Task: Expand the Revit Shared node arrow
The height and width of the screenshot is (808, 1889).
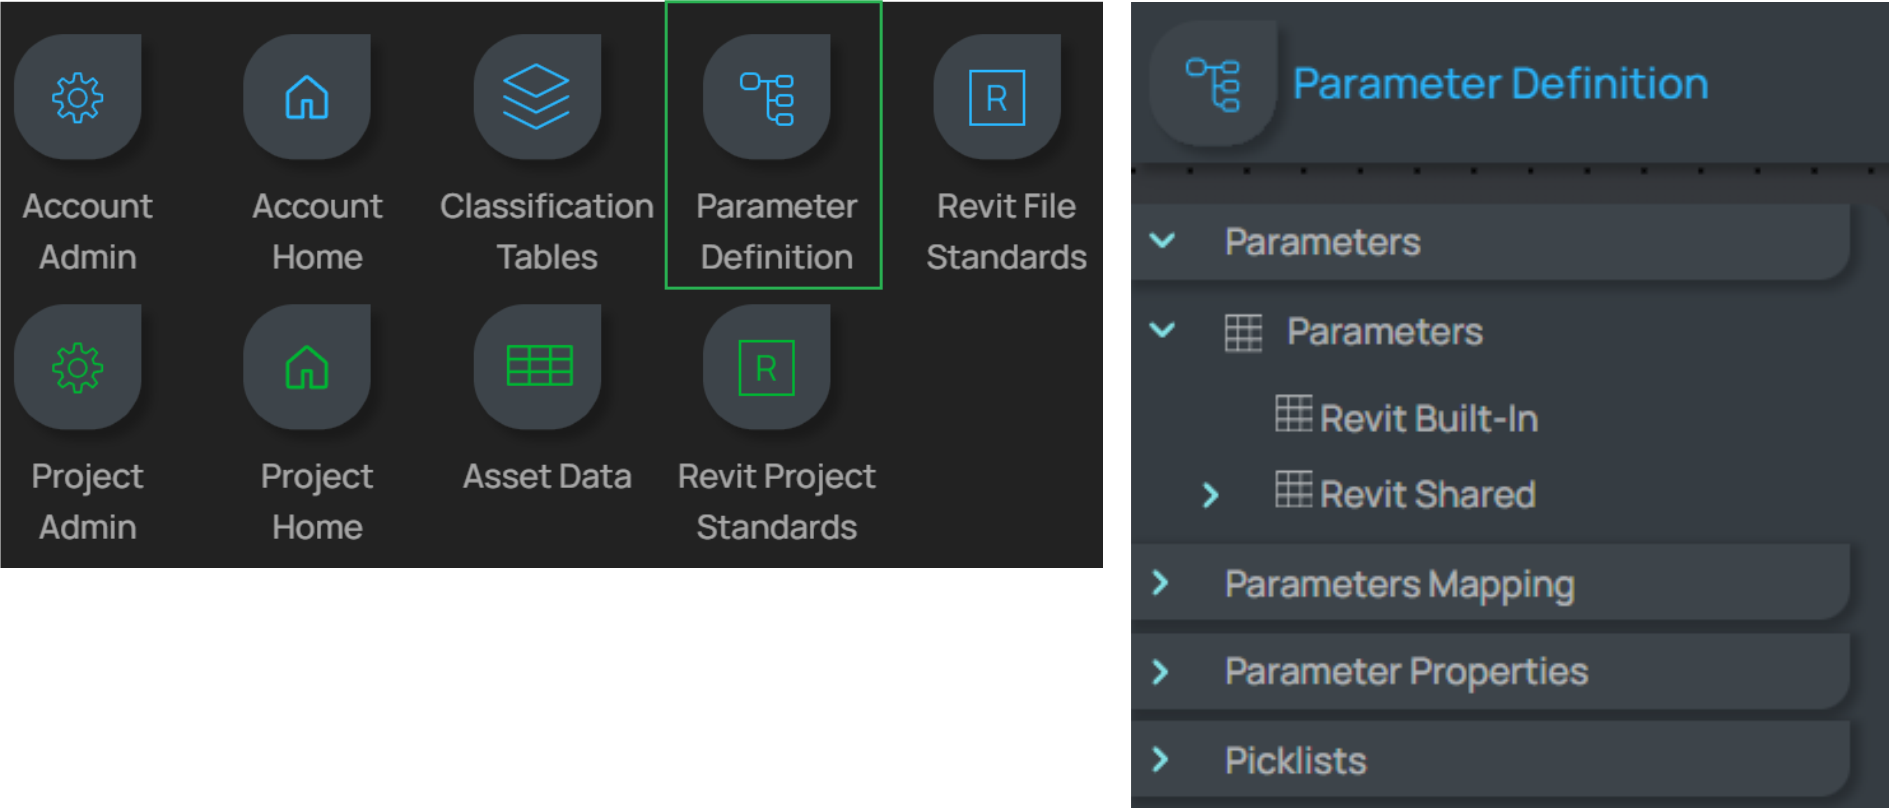Action: tap(1210, 495)
